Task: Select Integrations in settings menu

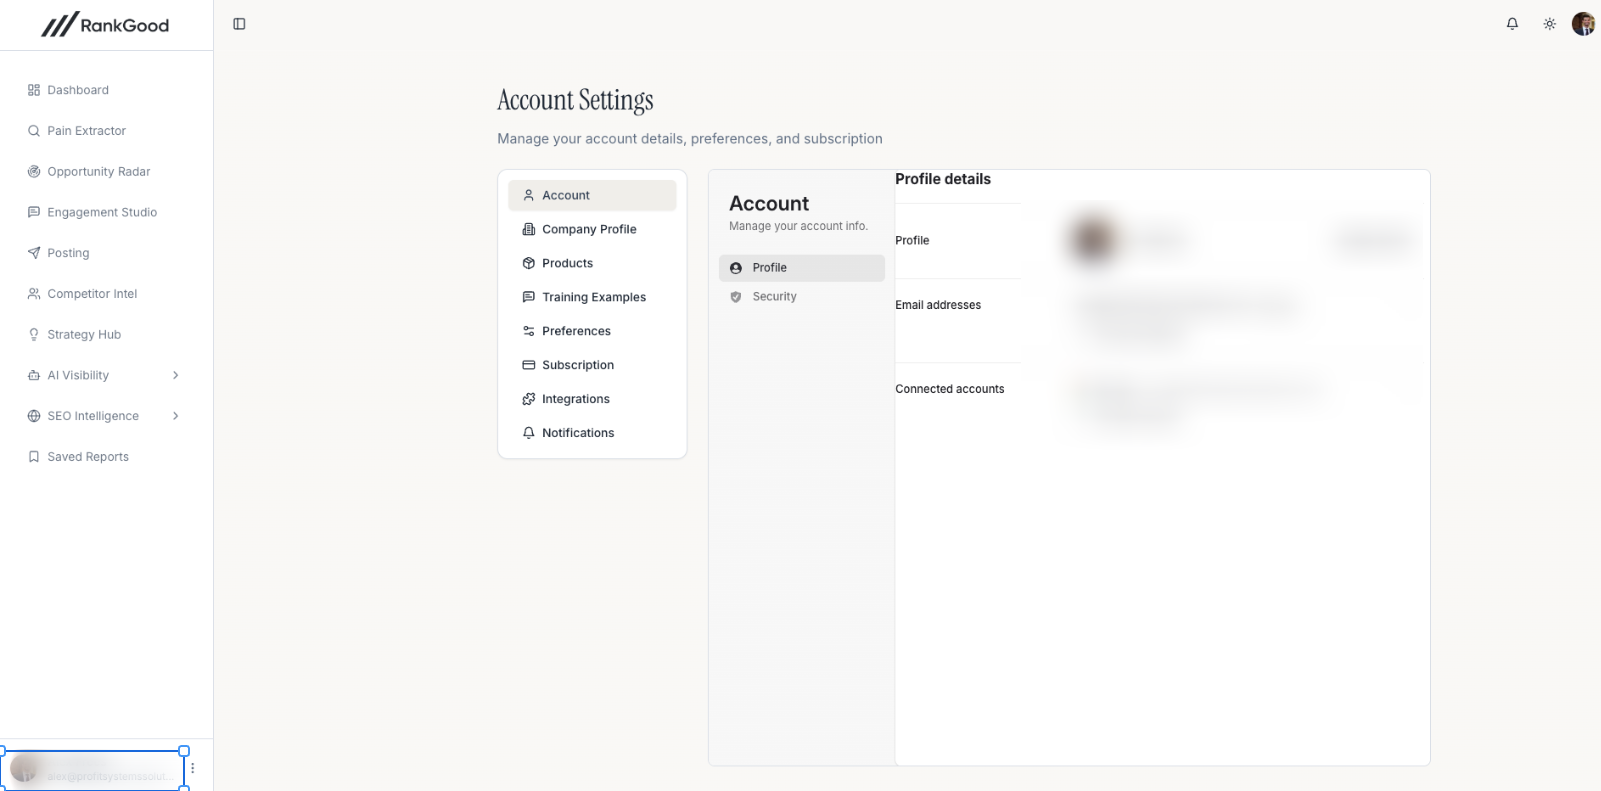Action: [x=575, y=399]
